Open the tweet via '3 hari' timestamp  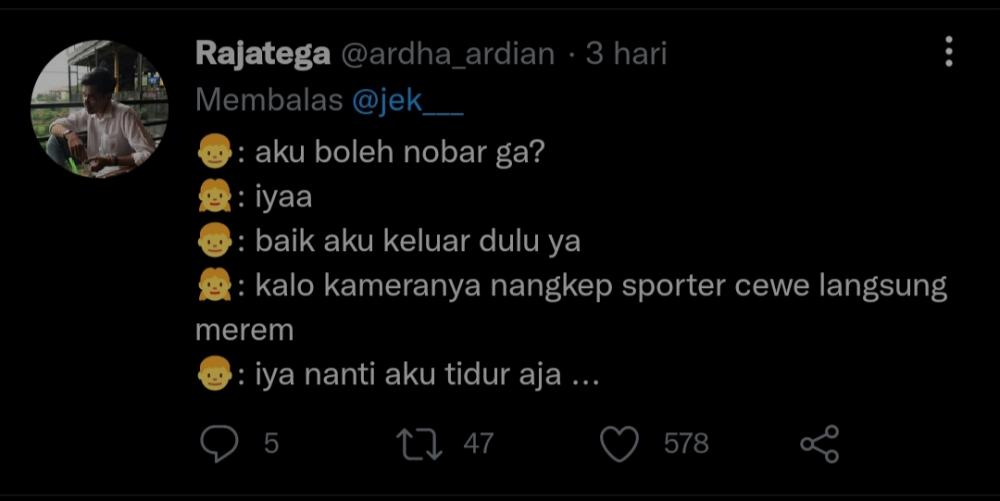pyautogui.click(x=626, y=53)
